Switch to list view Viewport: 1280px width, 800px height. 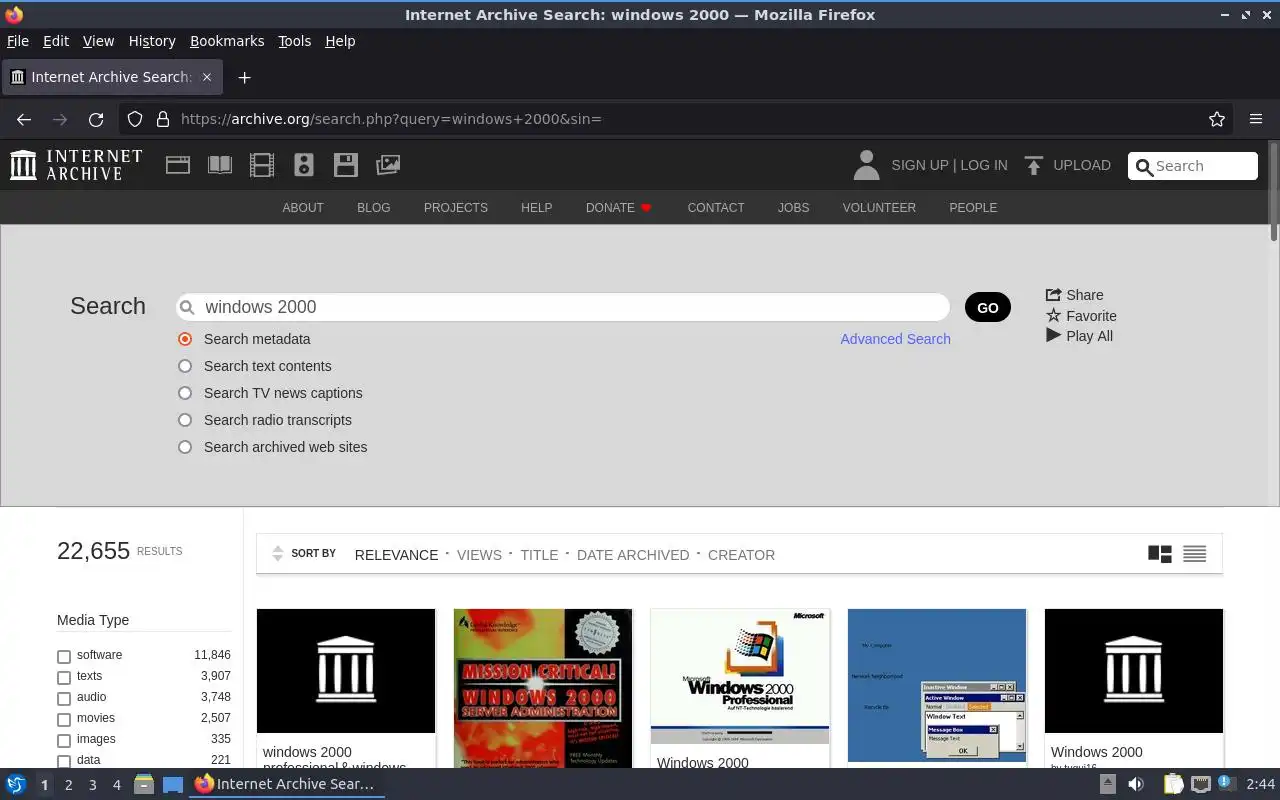point(1194,554)
